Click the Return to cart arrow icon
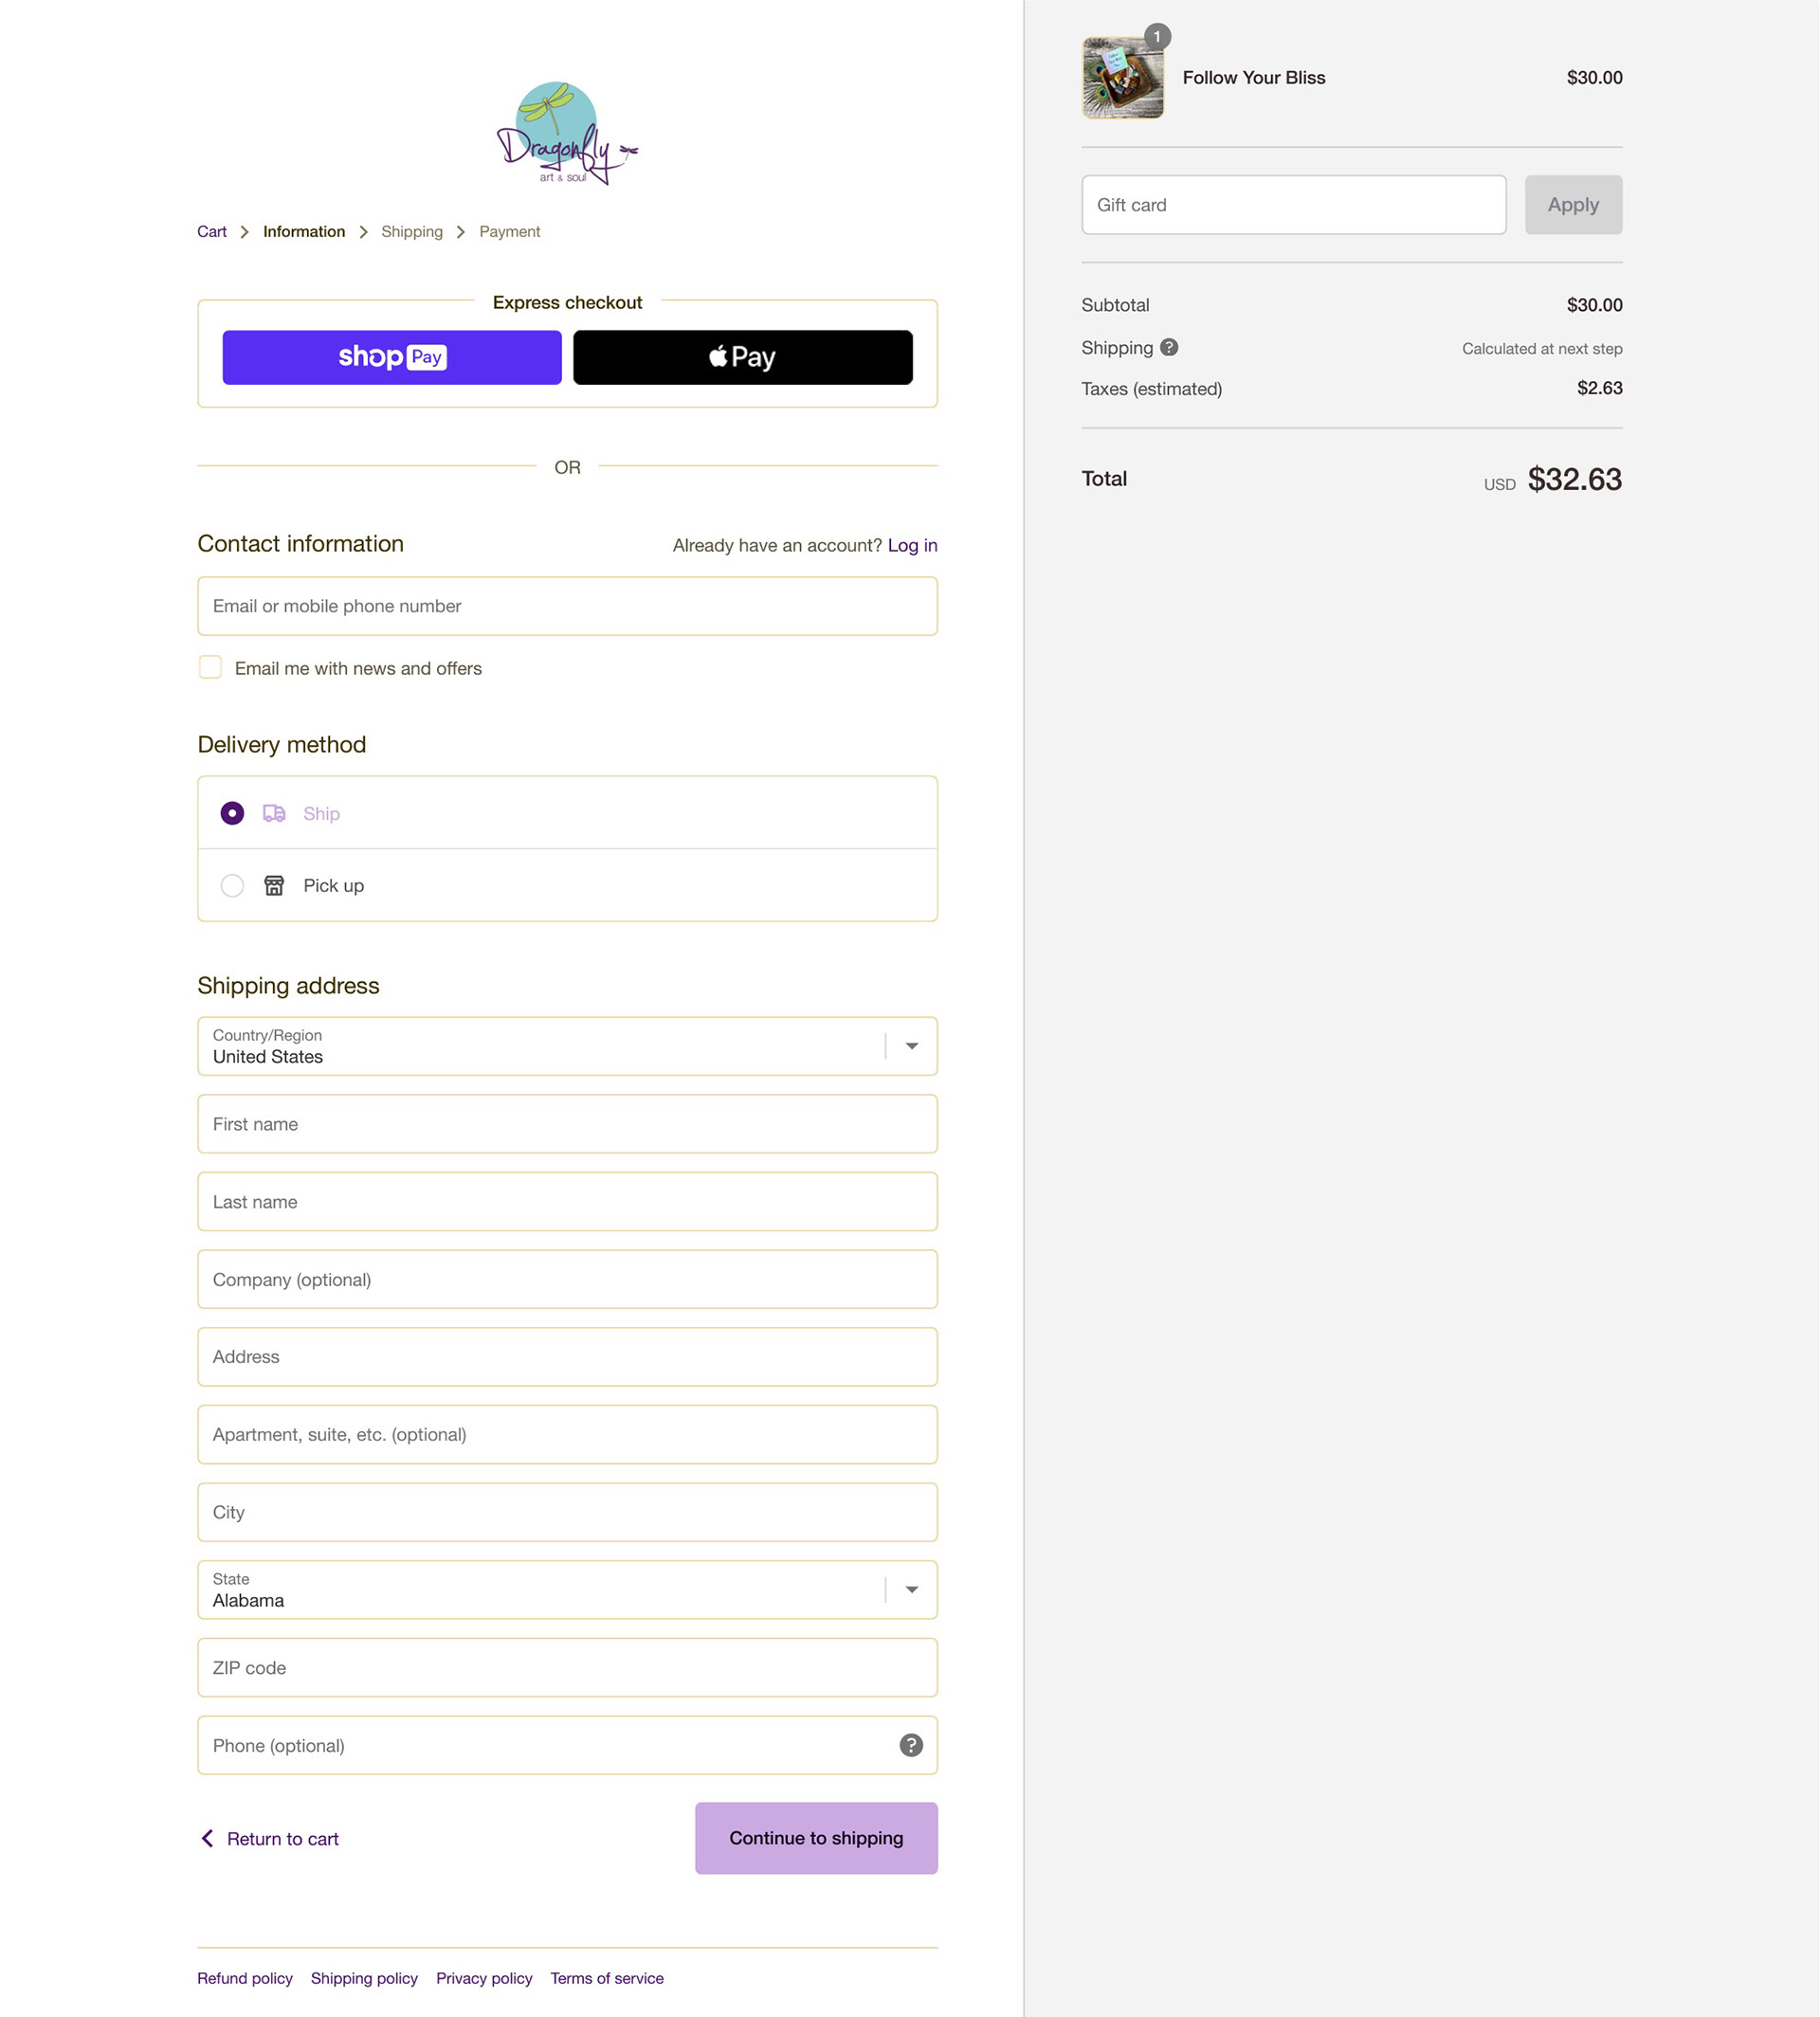This screenshot has width=1820, height=2017. coord(207,1838)
